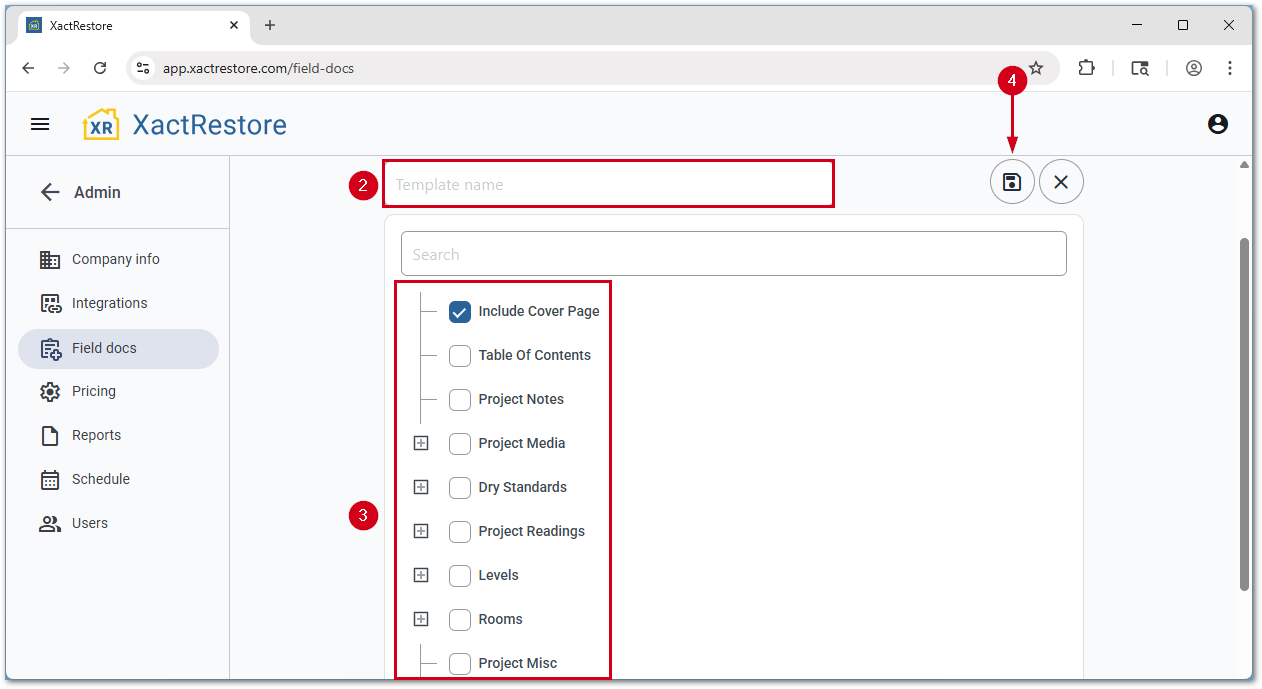Viewport: 1262px width, 689px height.
Task: Go to the Integrations admin page
Action: pyautogui.click(x=109, y=303)
